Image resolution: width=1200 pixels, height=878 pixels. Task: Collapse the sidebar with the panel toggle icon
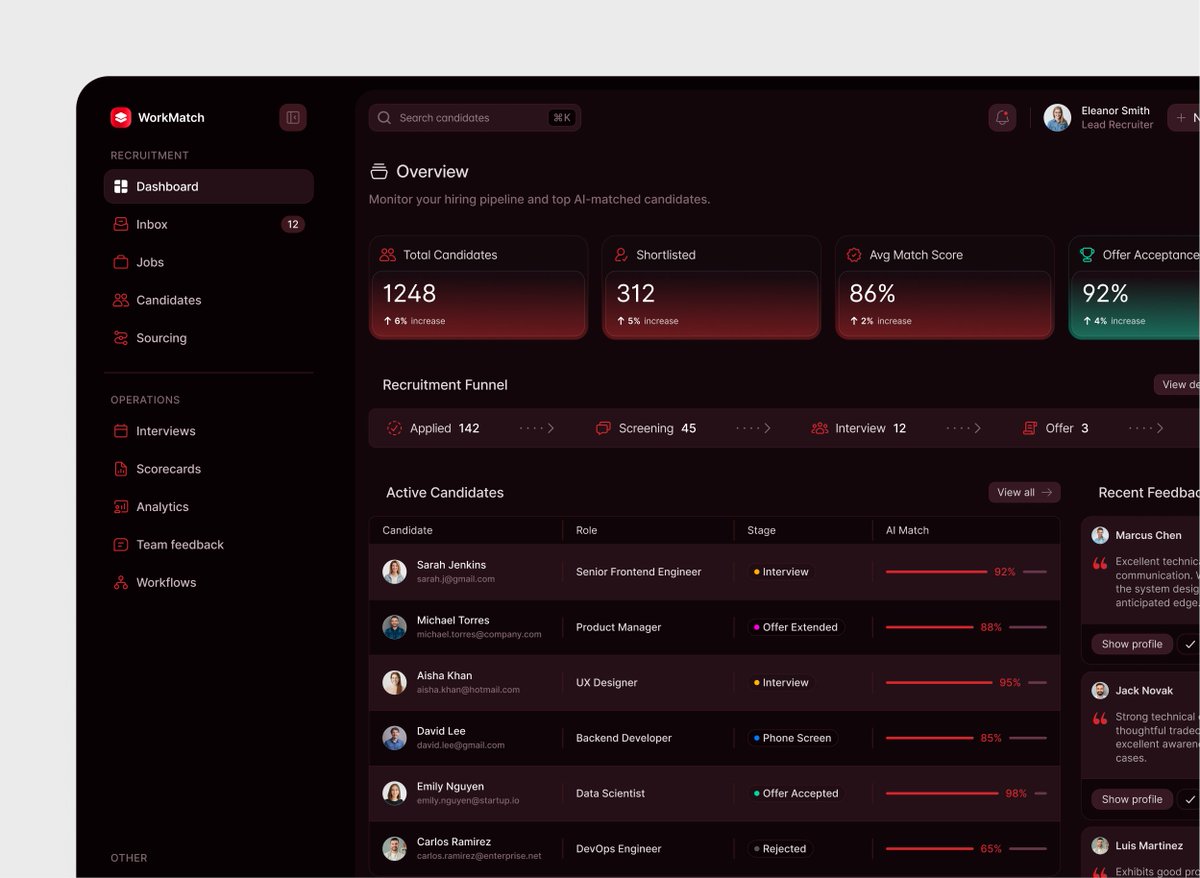click(x=293, y=117)
